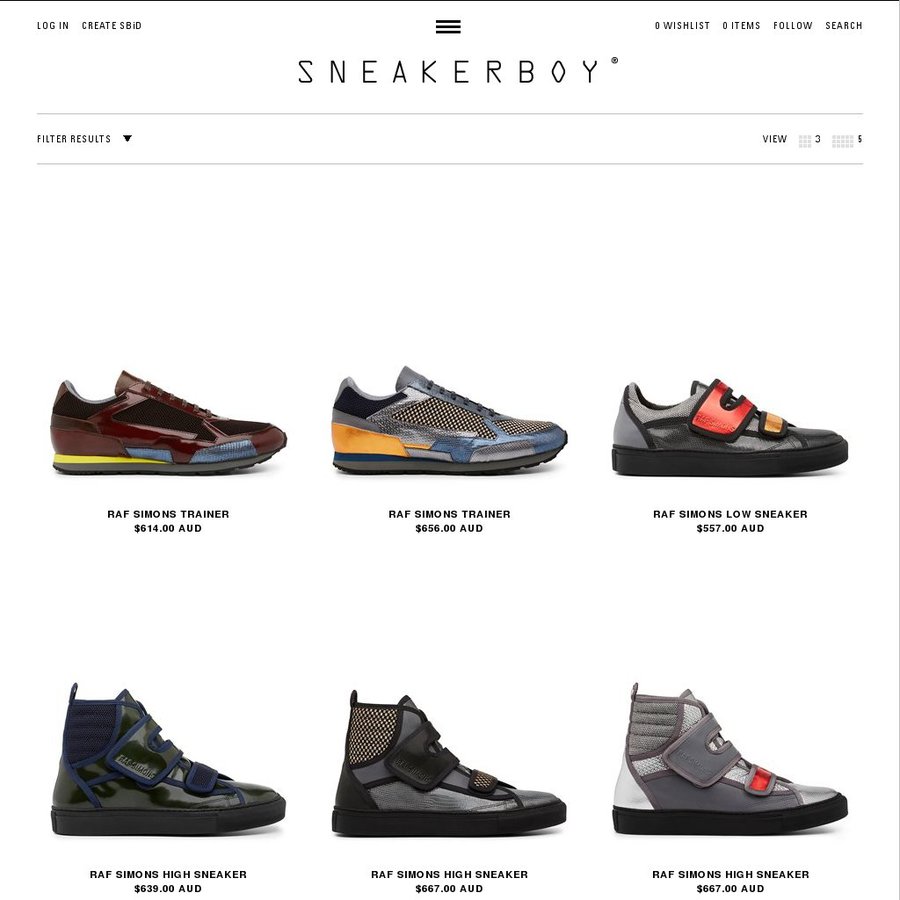This screenshot has height=900, width=900.
Task: Click the $656.00 AUD Trainer title
Action: (x=449, y=514)
